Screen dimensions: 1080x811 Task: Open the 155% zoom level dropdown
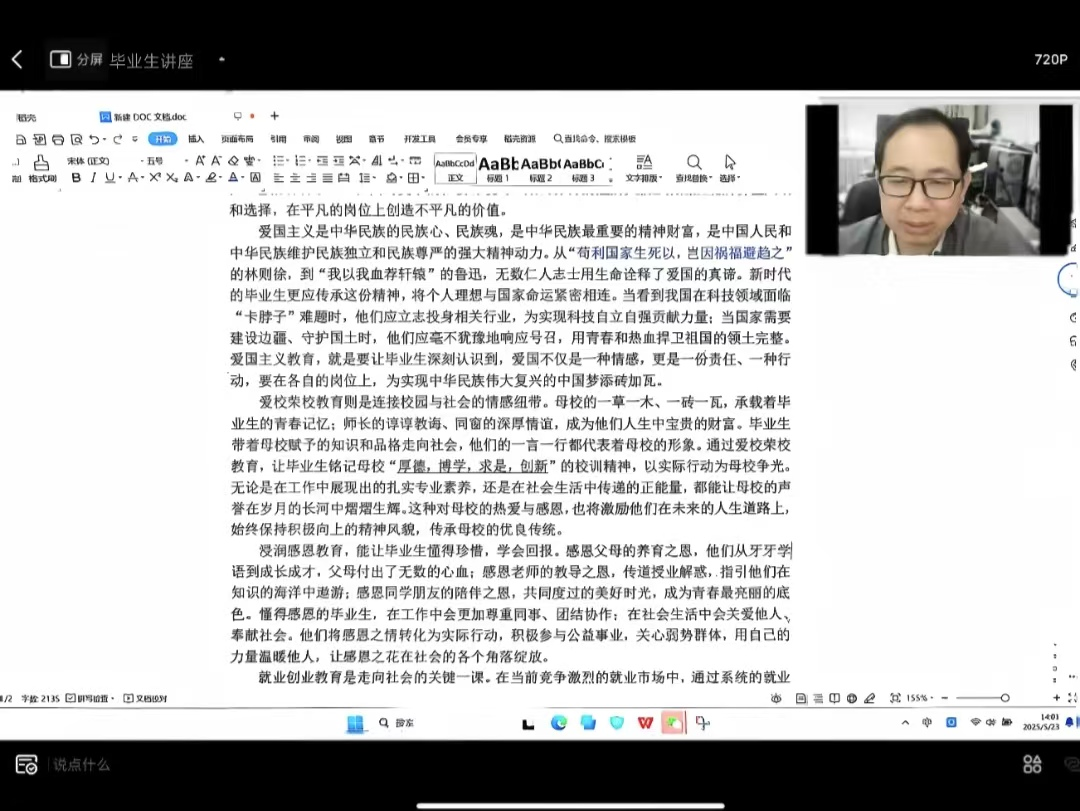(x=919, y=698)
